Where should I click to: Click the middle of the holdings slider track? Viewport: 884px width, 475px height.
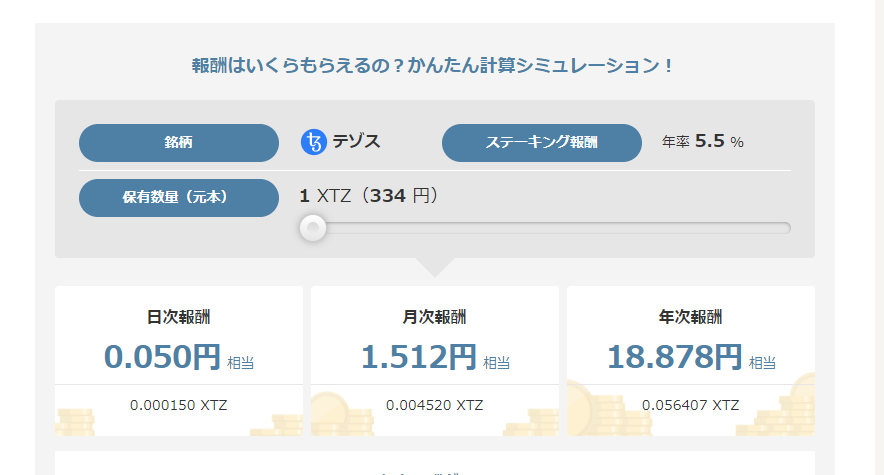coord(545,228)
